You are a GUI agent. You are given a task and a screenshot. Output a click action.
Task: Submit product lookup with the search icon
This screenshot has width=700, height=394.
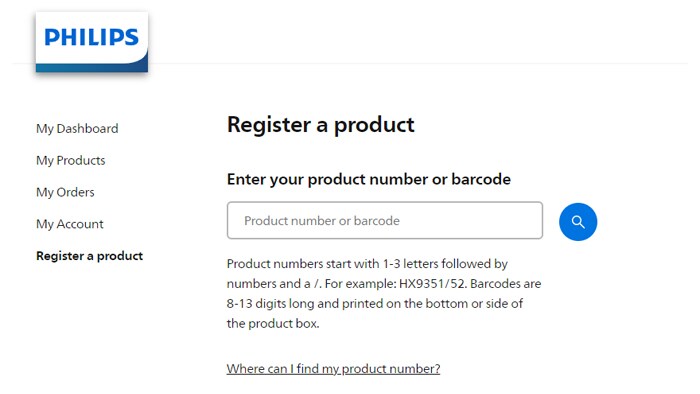point(578,222)
